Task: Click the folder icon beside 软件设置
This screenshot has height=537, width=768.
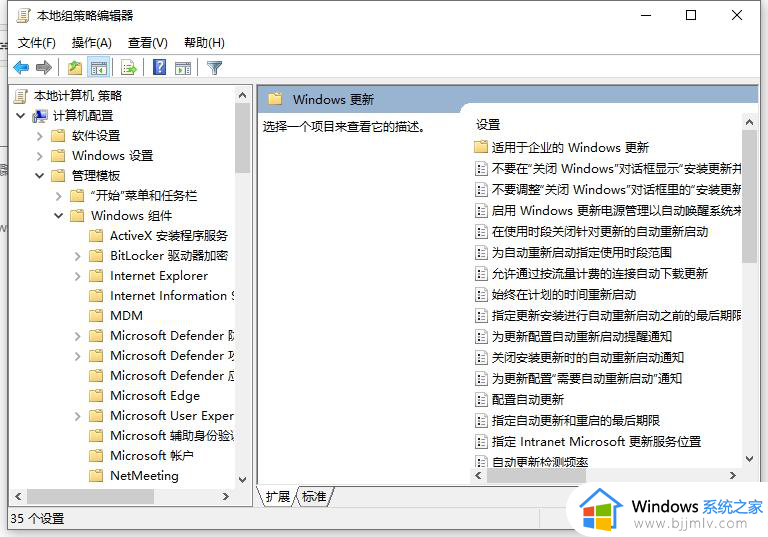Action: pos(58,135)
